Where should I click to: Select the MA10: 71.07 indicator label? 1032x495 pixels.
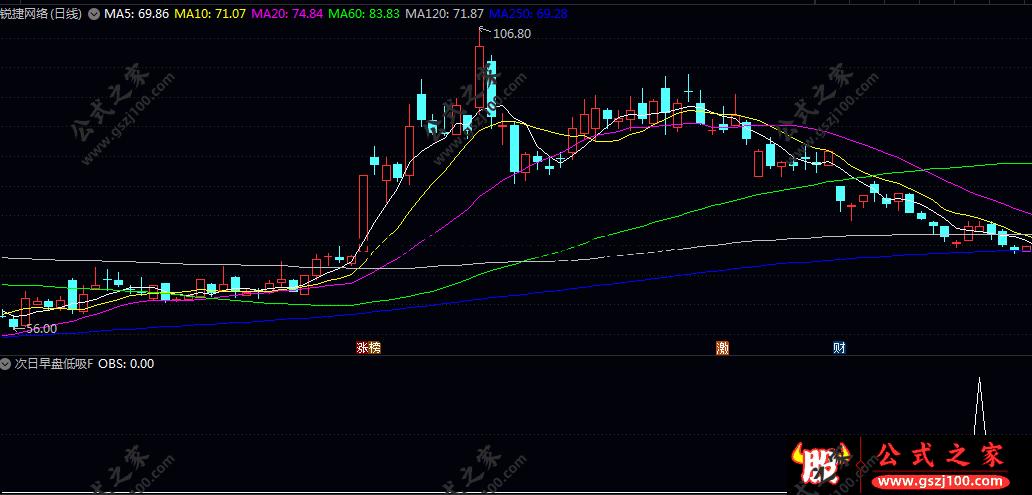tap(210, 13)
